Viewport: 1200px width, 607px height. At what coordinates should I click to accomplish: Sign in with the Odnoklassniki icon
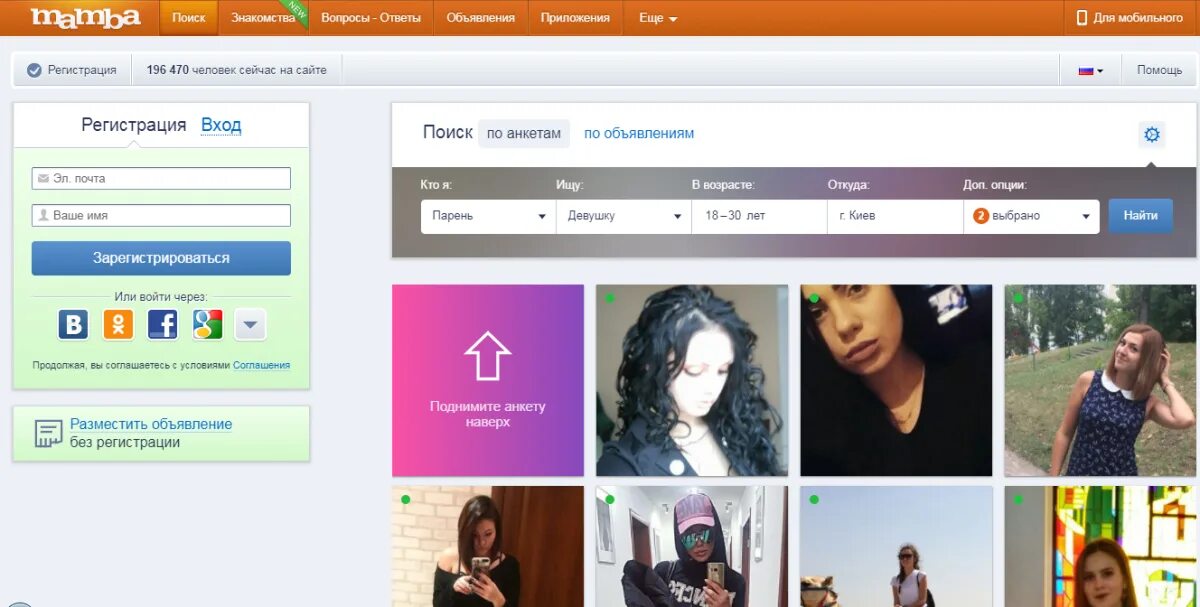point(118,324)
